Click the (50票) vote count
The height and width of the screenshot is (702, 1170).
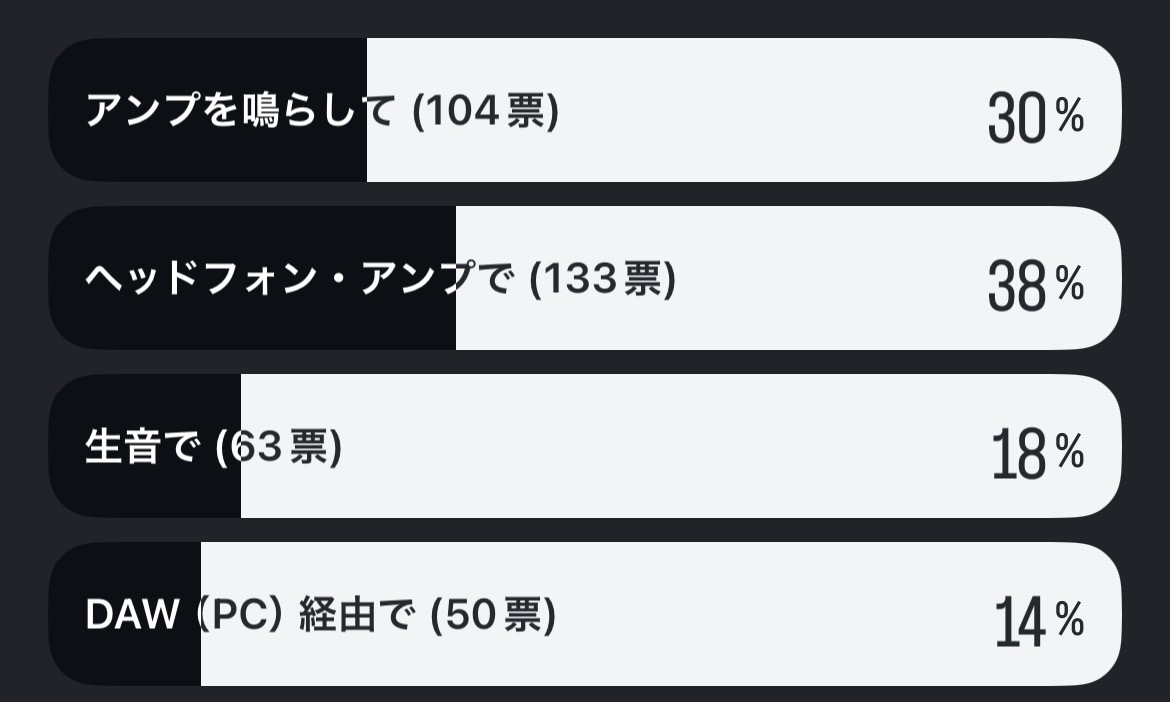click(493, 615)
